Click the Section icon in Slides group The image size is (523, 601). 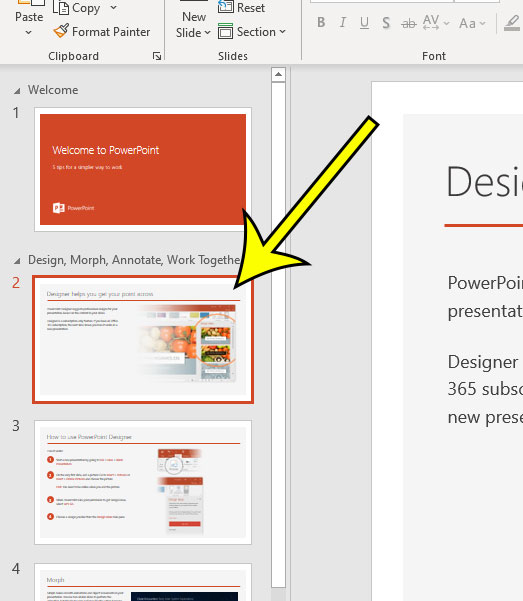pos(225,31)
